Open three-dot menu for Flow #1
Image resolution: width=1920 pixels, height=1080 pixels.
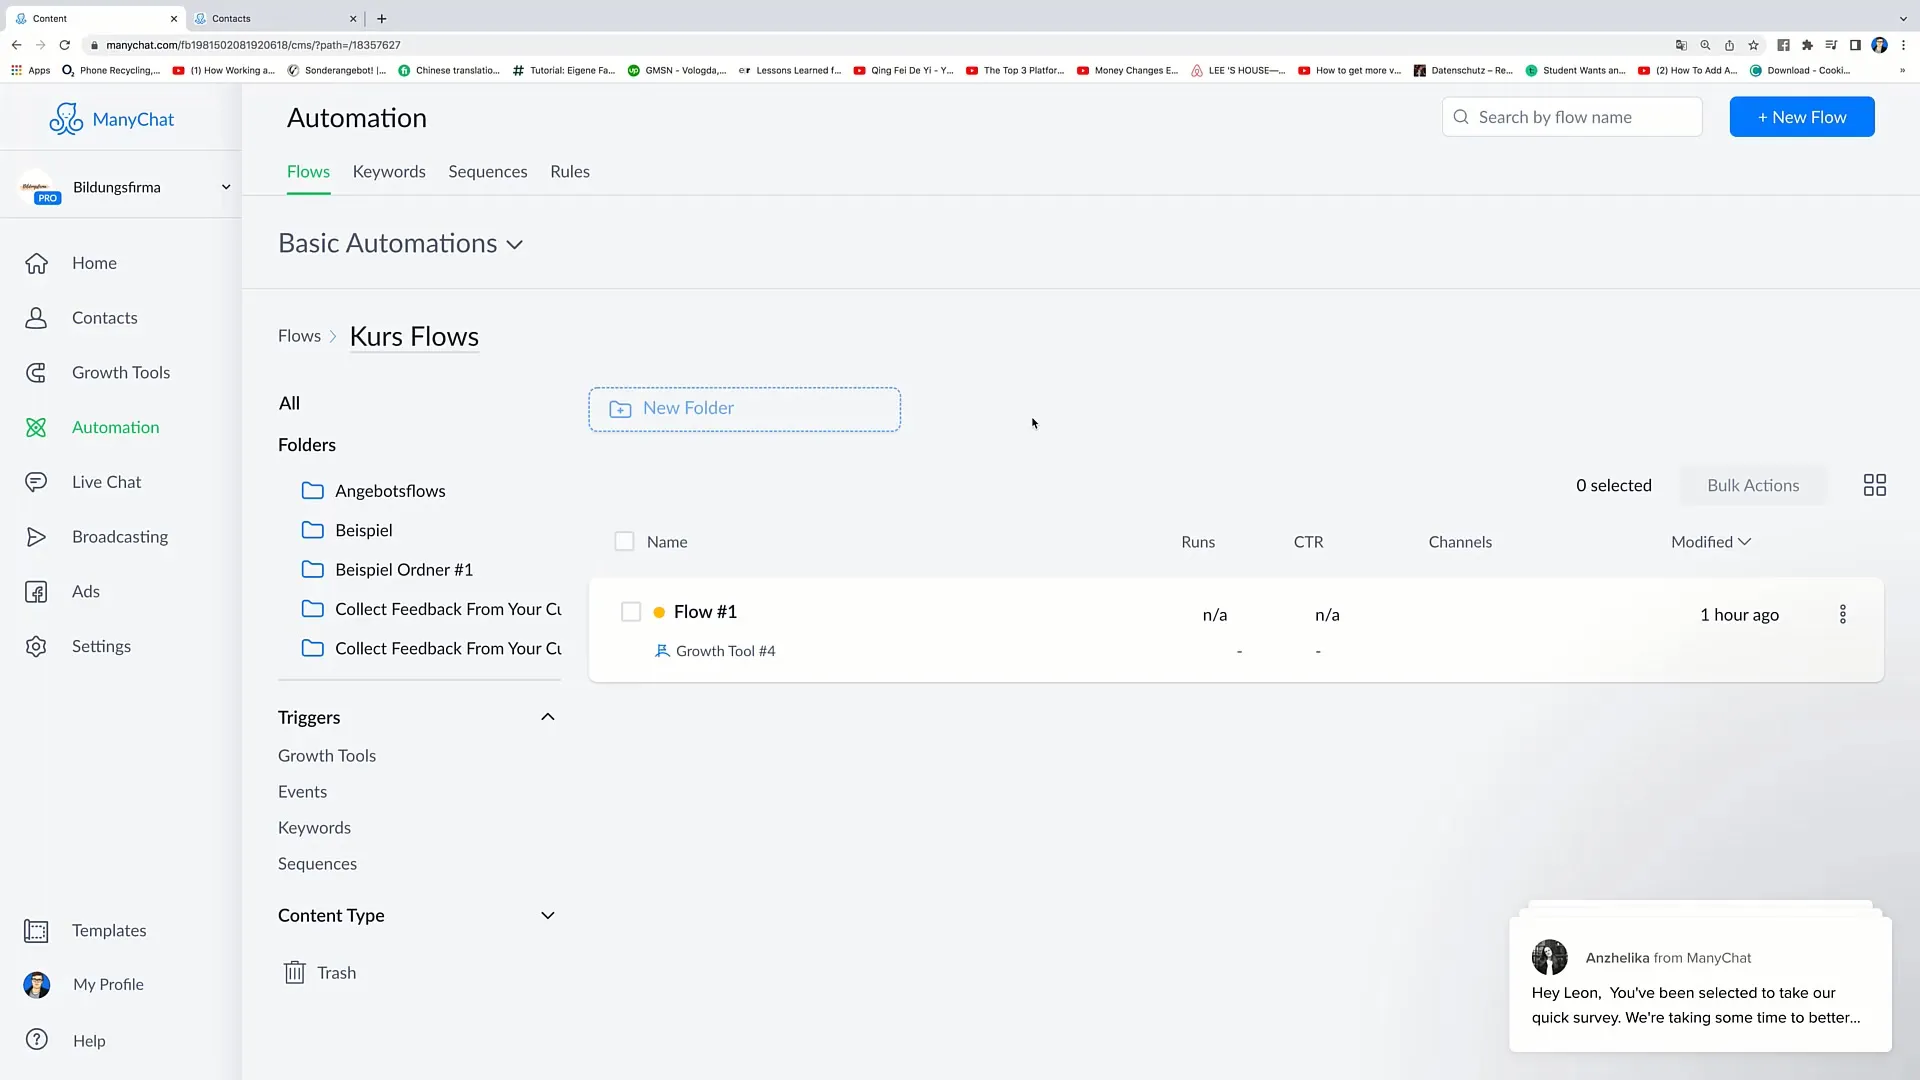1843,614
